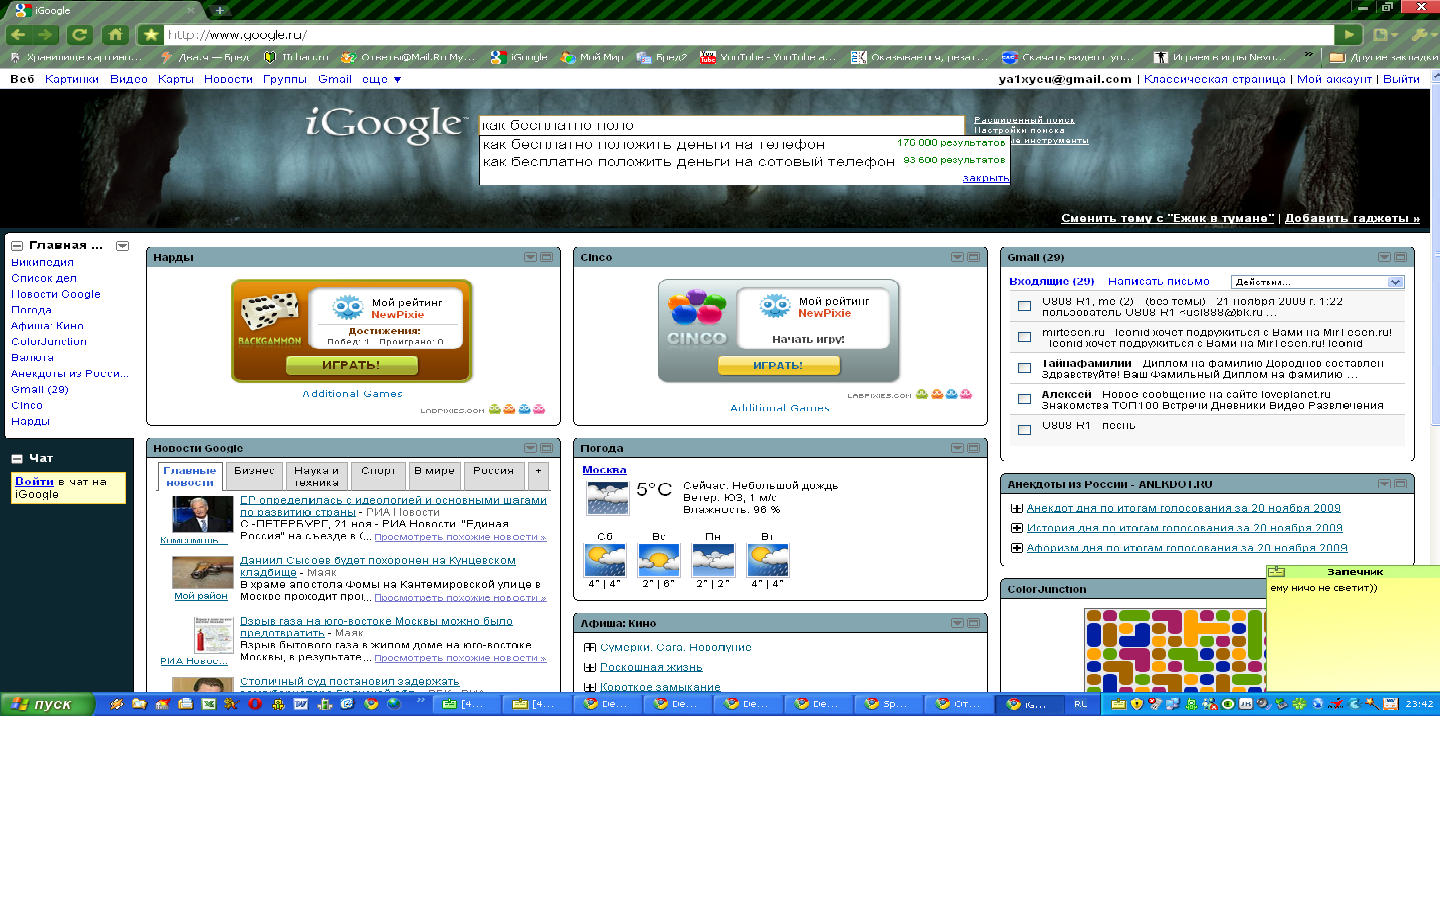Switch keyboard language with RU indicator

click(x=1081, y=704)
